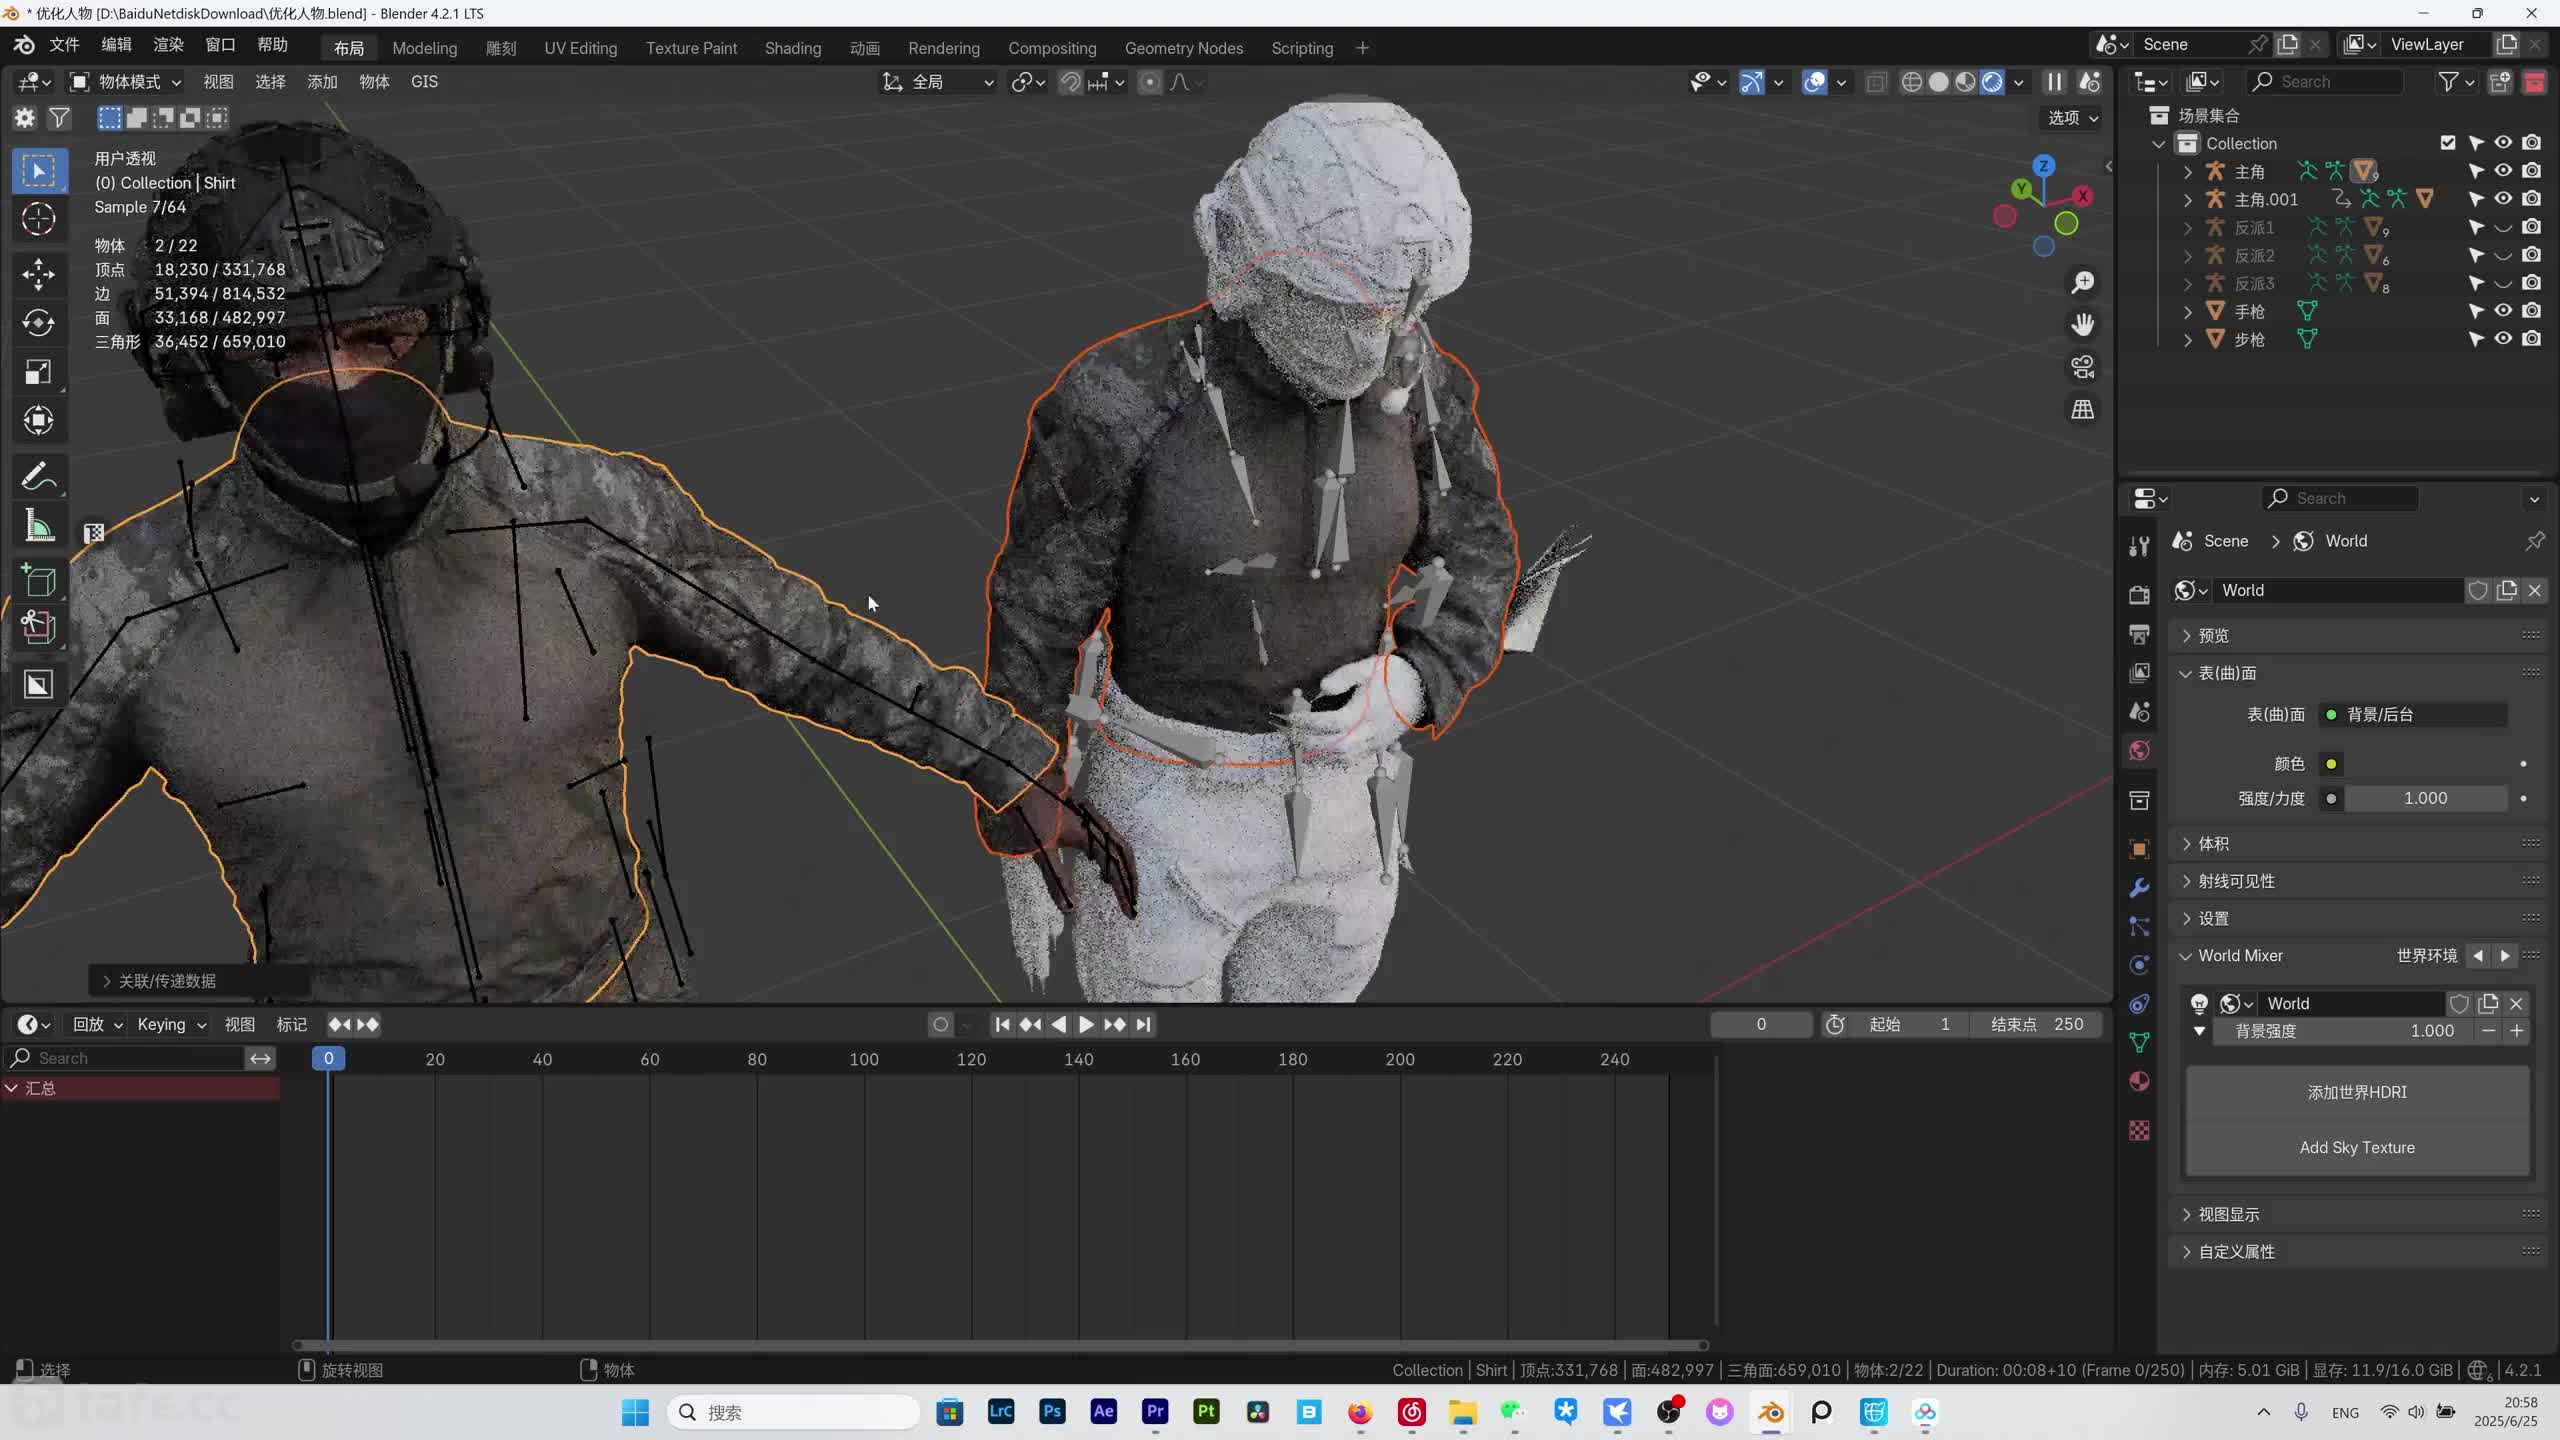
Task: Toggle proportional editing
Action: click(1150, 82)
